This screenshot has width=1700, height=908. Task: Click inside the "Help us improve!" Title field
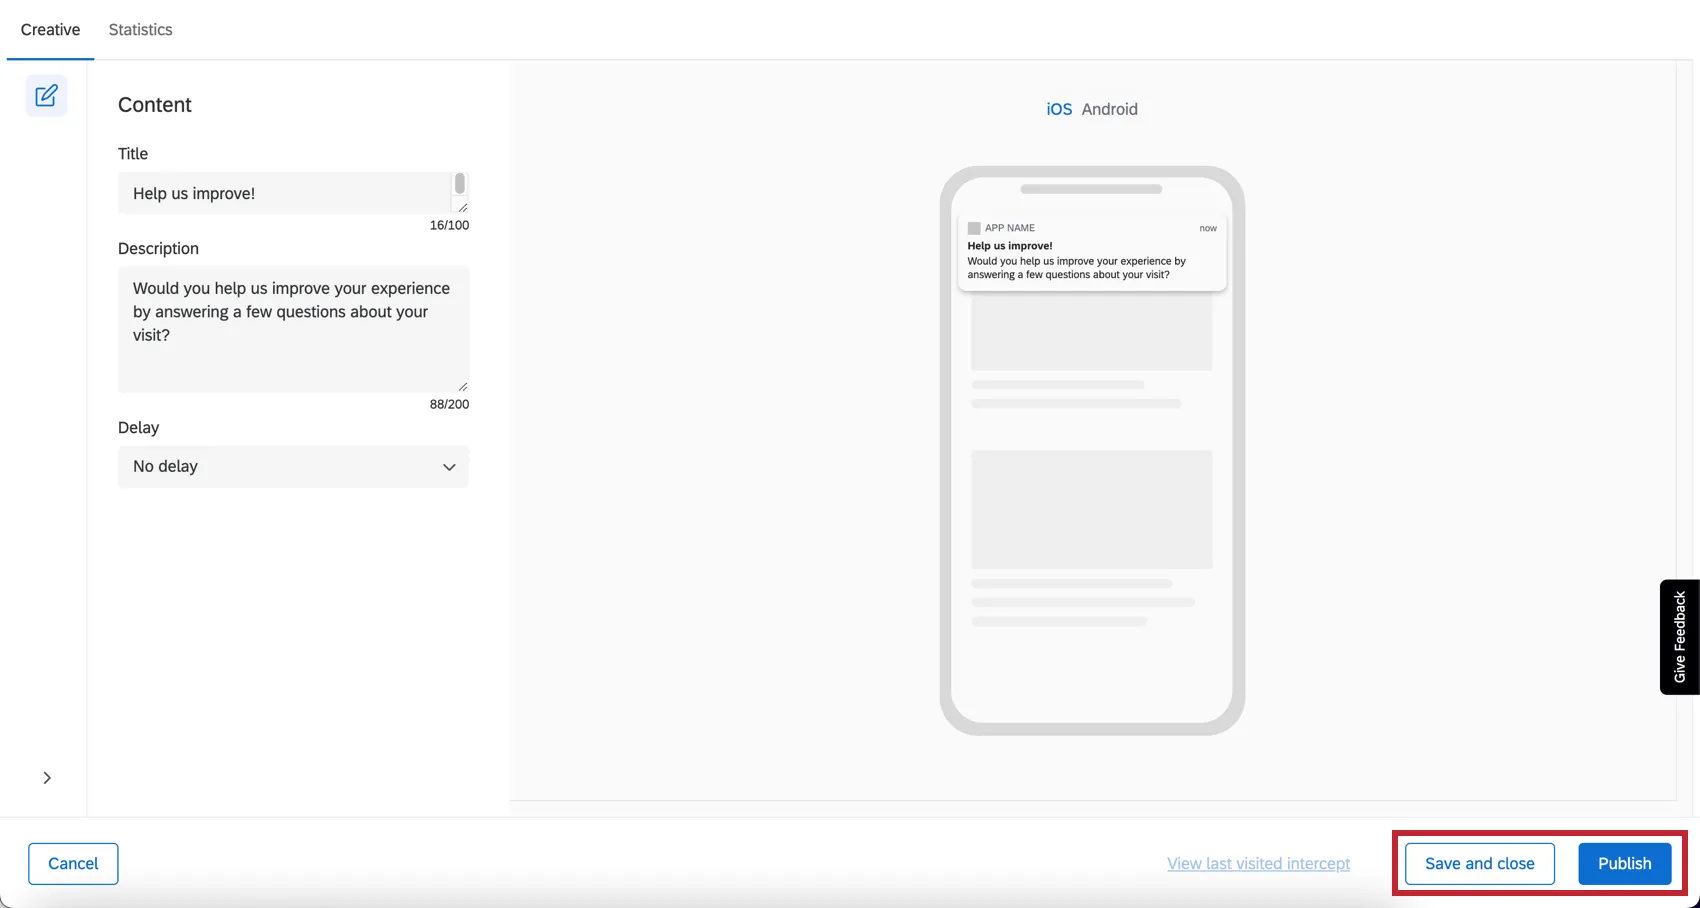[x=280, y=193]
